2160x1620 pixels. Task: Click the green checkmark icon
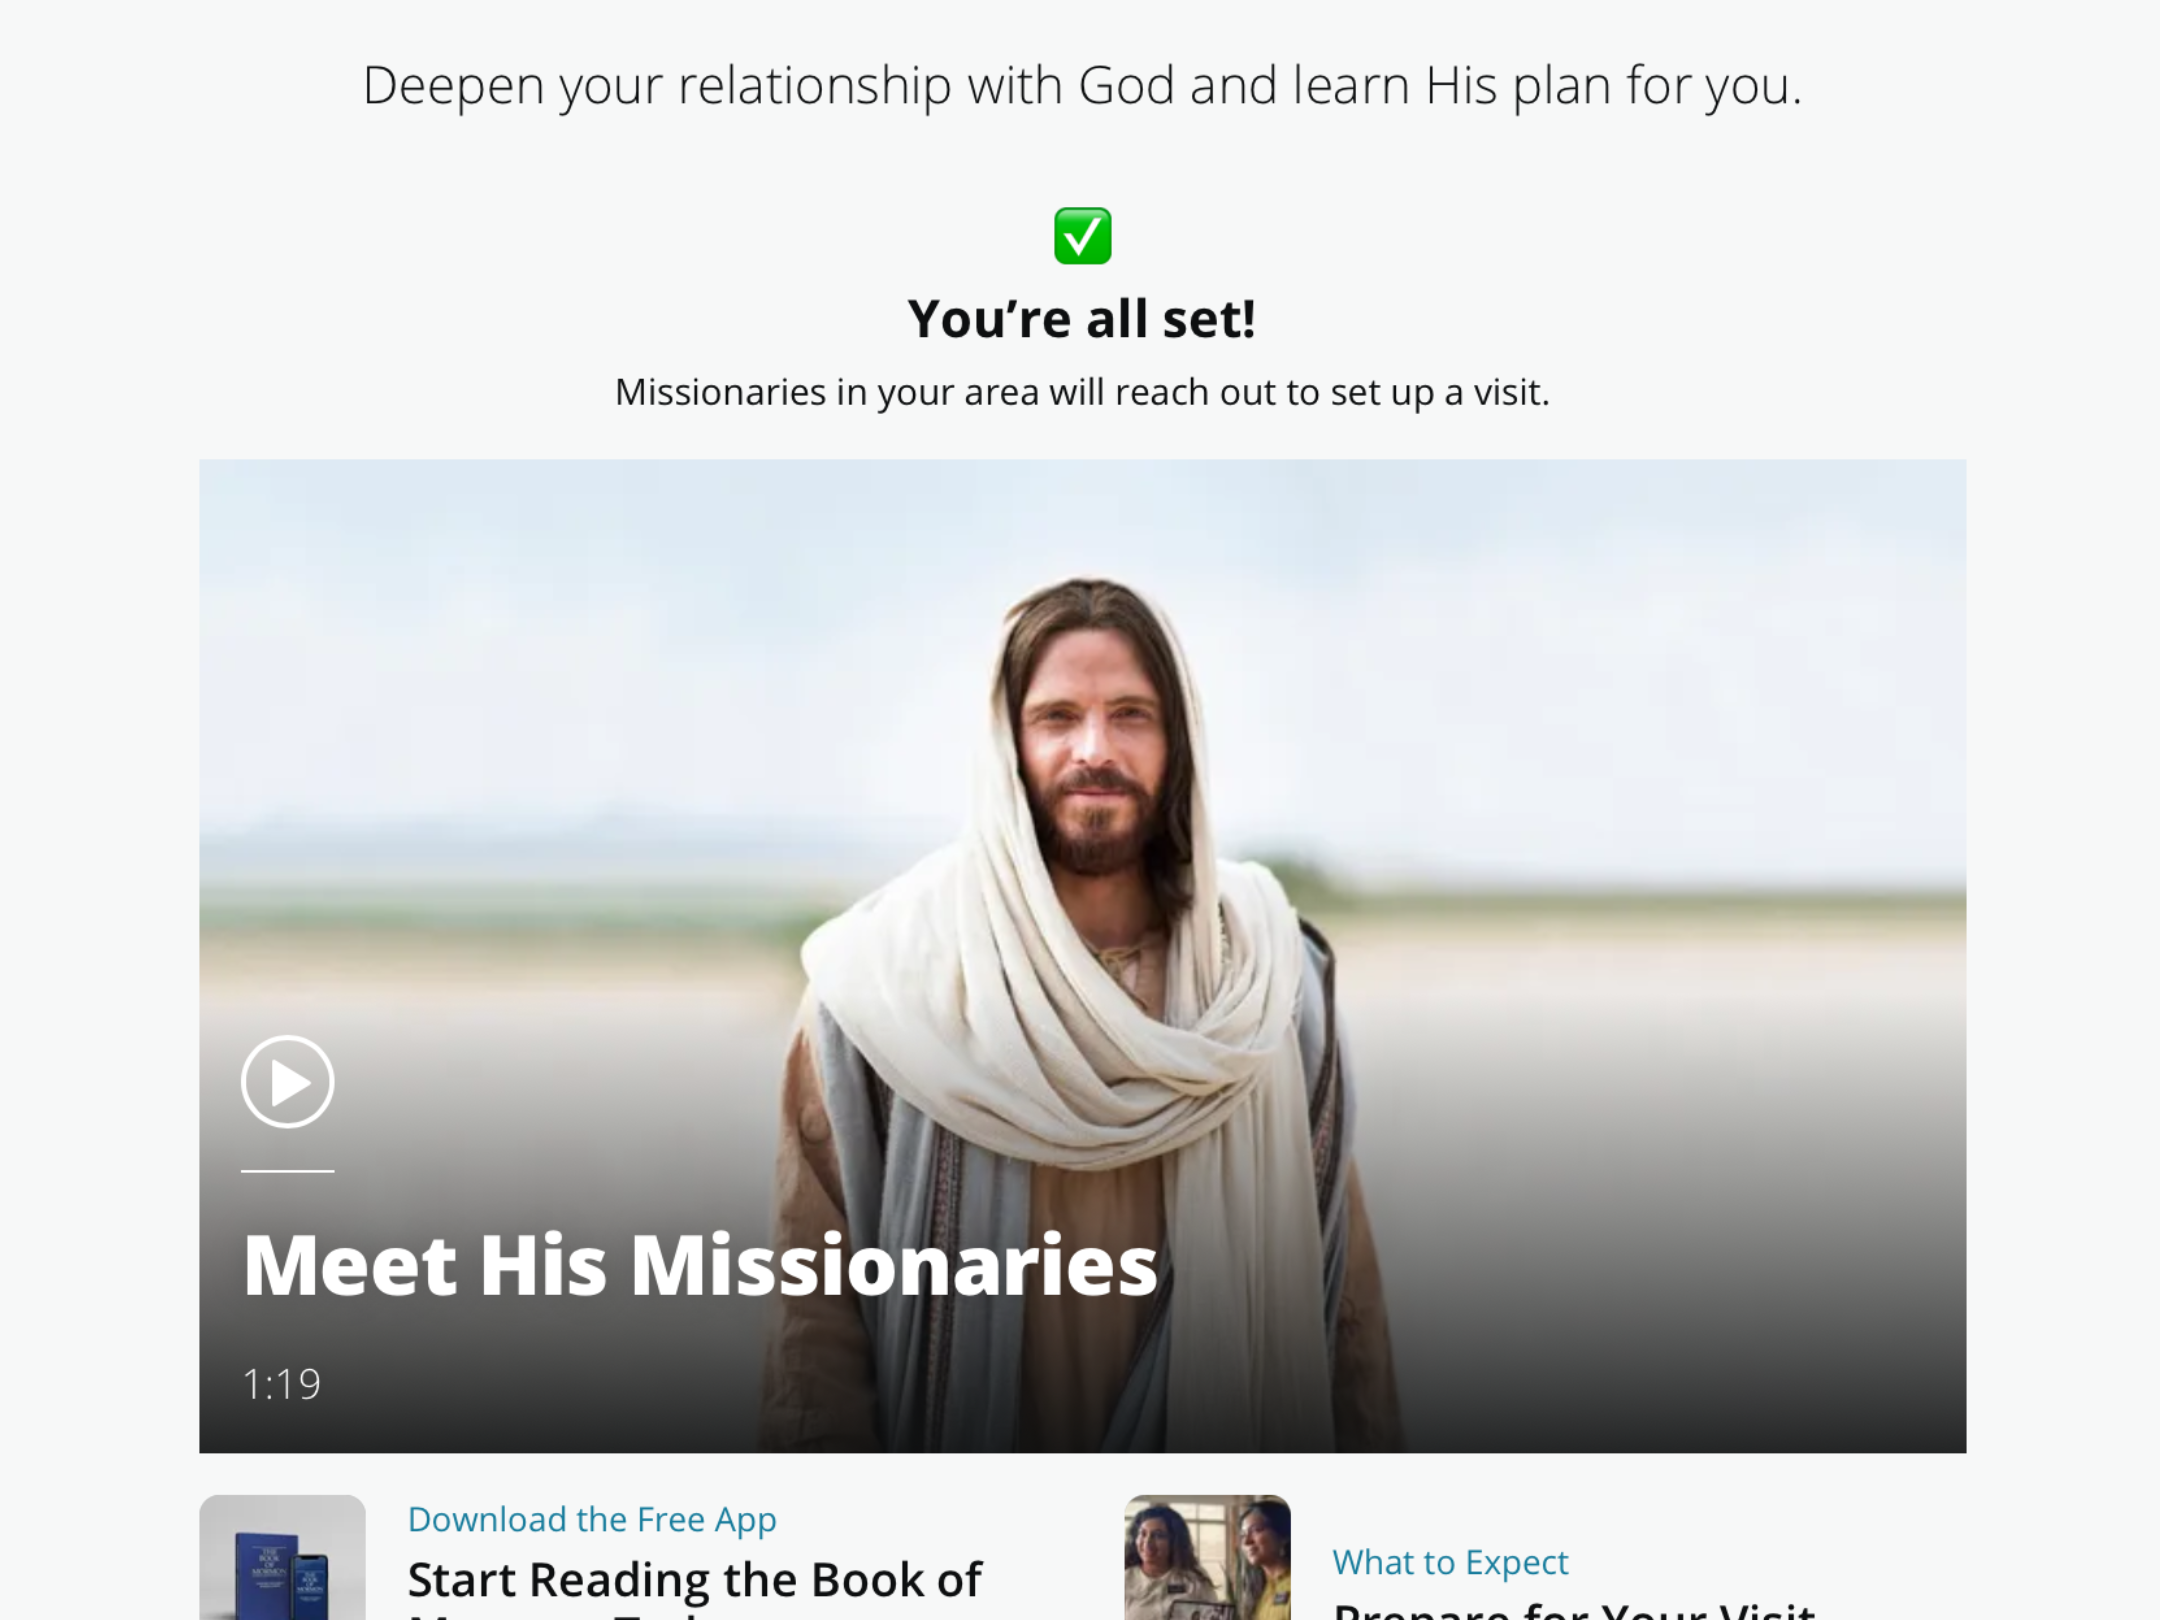[x=1082, y=236]
